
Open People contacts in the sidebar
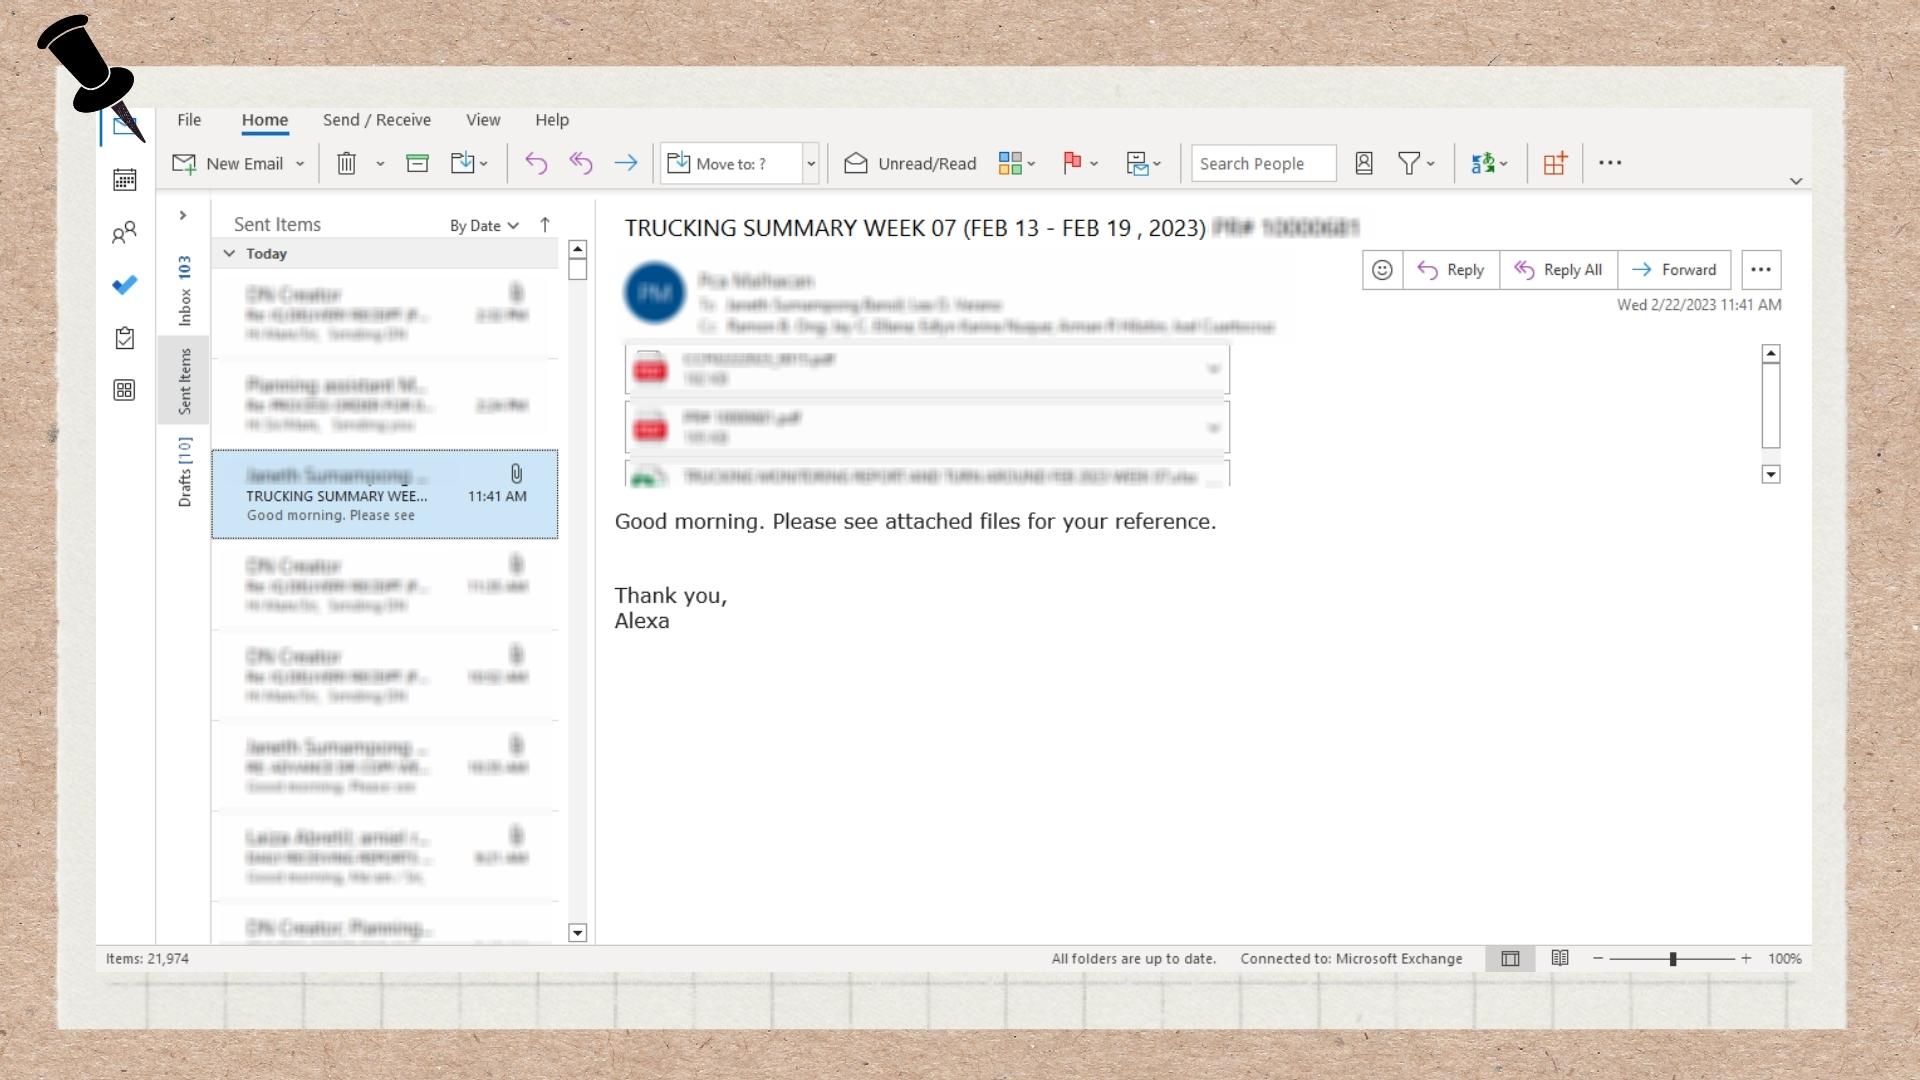125,233
